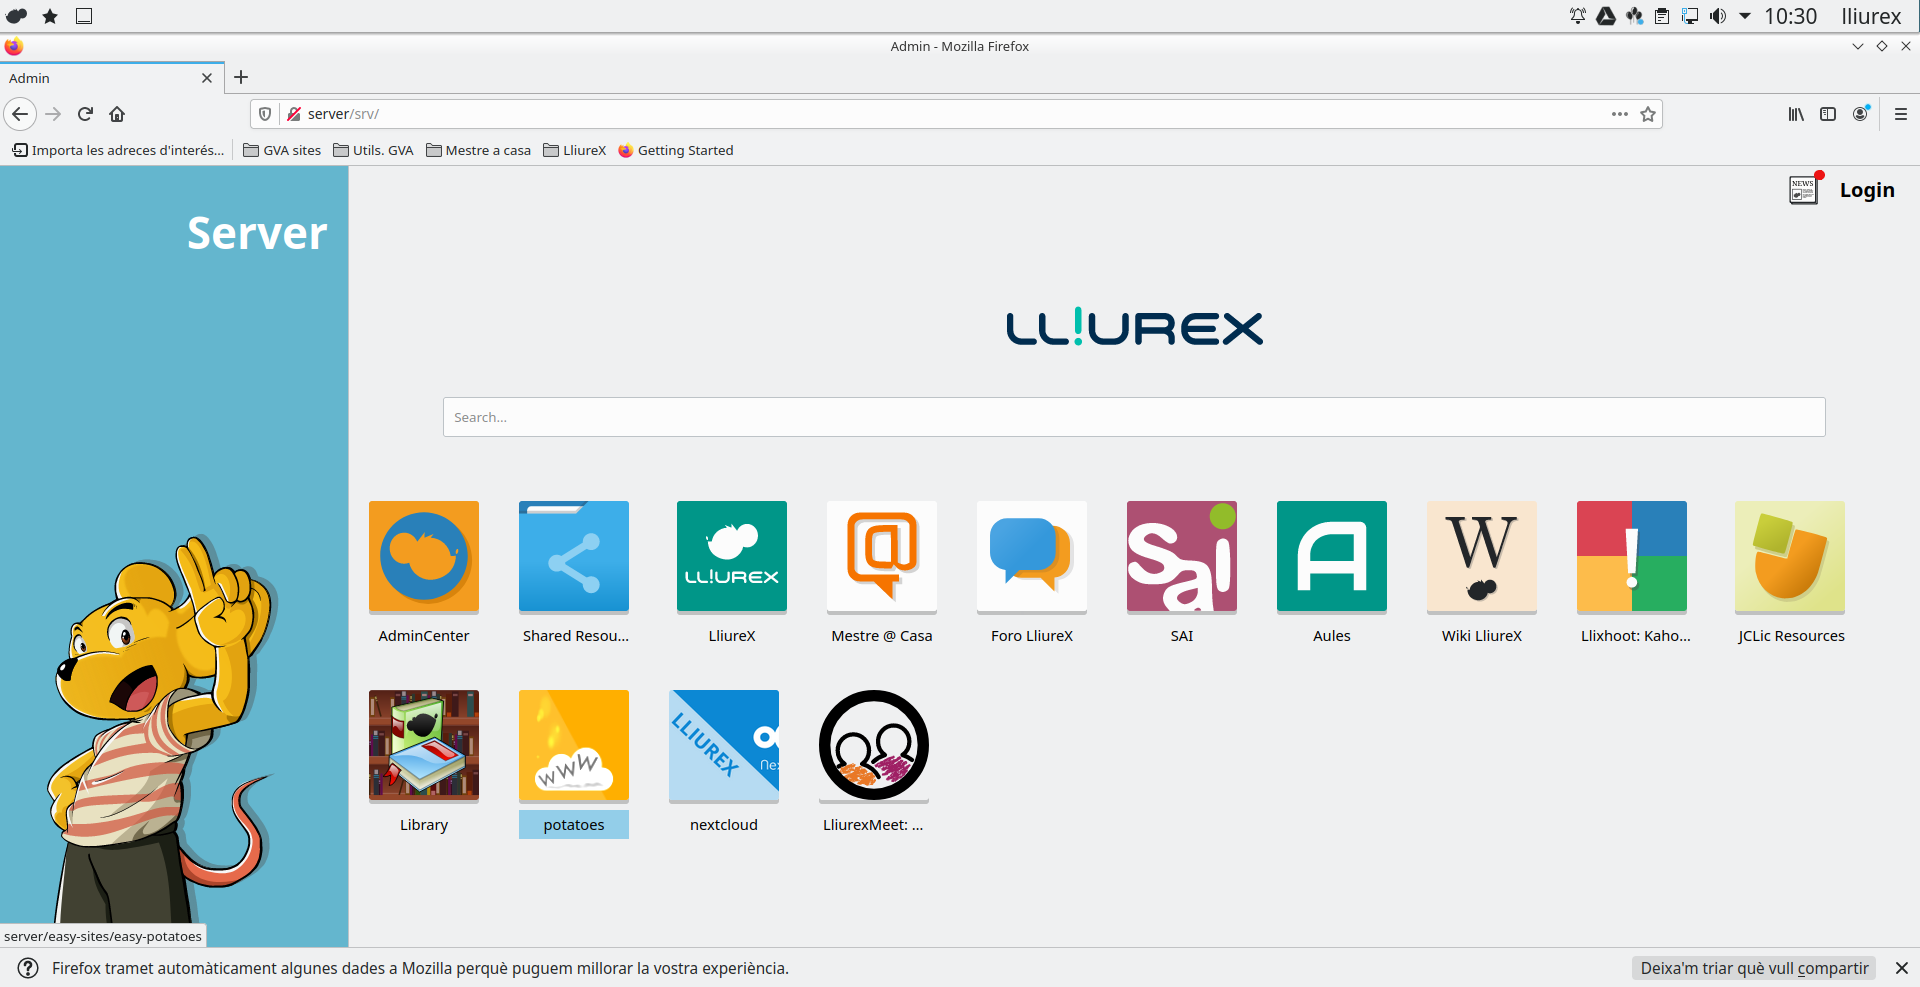Image resolution: width=1920 pixels, height=987 pixels.
Task: Open the page actions three-dot menu
Action: click(x=1620, y=114)
